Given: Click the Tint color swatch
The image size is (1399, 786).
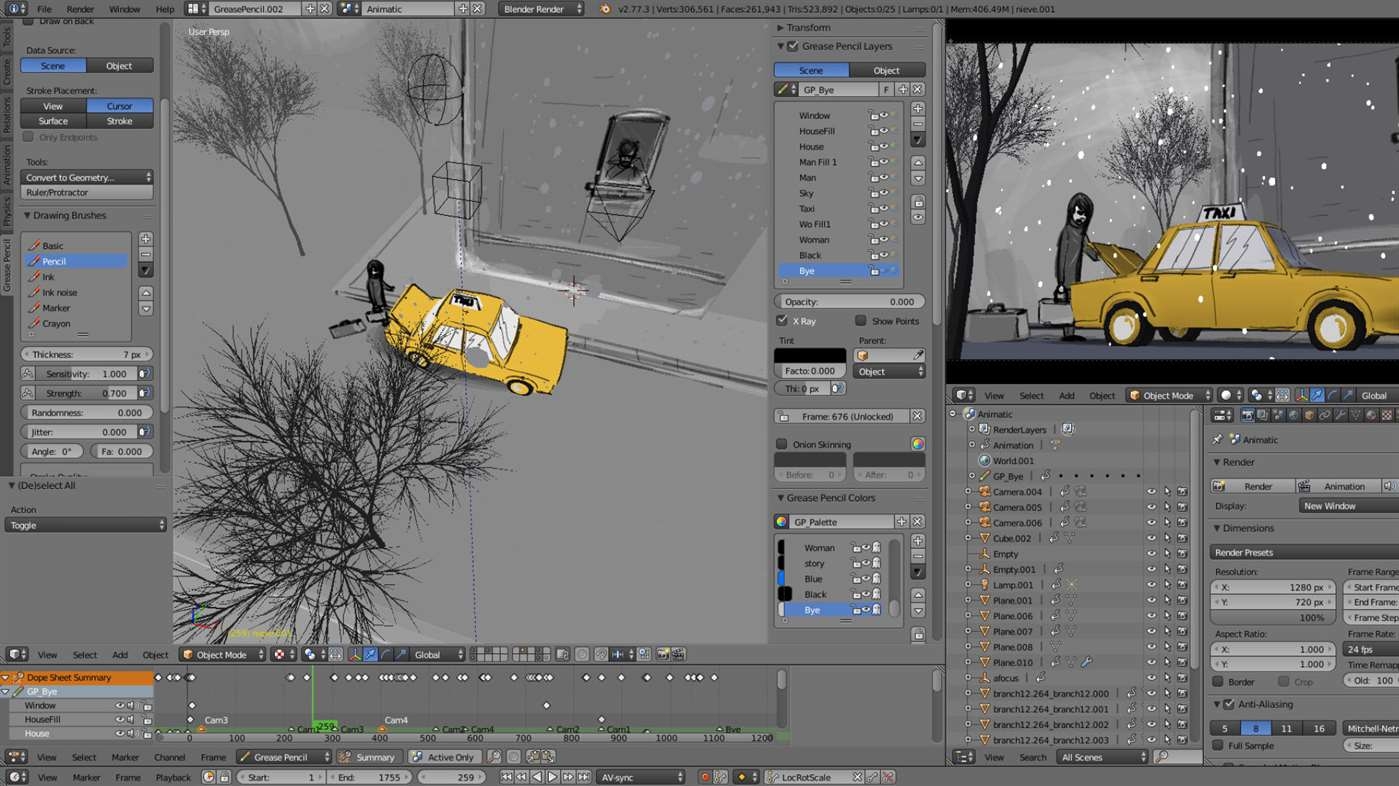Looking at the screenshot, I should 810,356.
